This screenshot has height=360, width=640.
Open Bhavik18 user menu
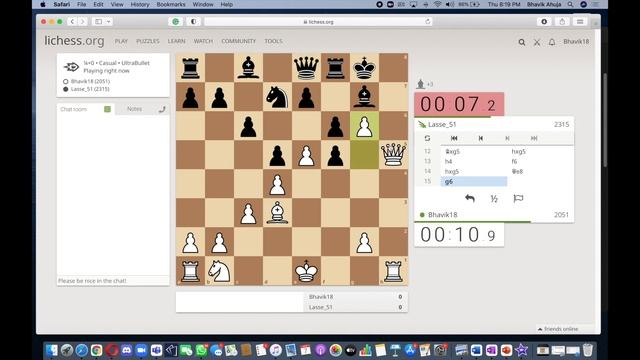point(576,42)
